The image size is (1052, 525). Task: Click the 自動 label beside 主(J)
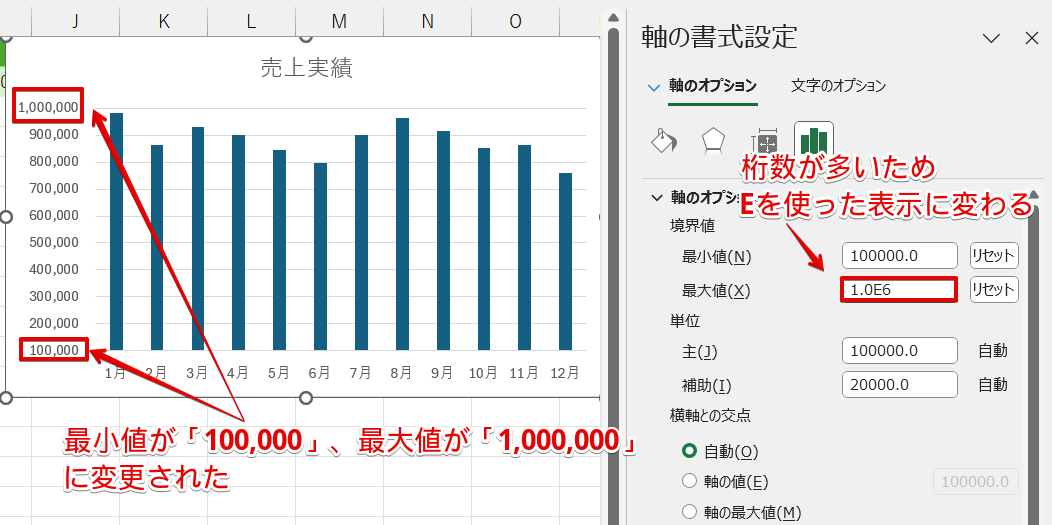click(993, 351)
